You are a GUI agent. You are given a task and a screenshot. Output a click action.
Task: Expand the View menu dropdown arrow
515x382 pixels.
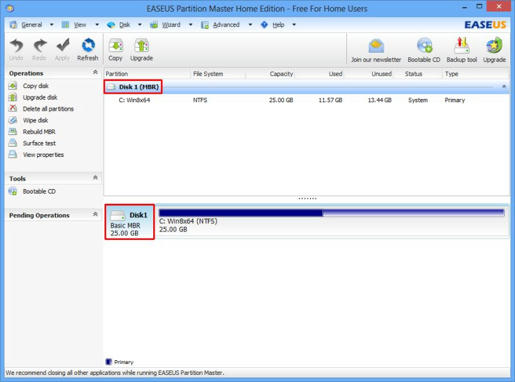(x=97, y=25)
